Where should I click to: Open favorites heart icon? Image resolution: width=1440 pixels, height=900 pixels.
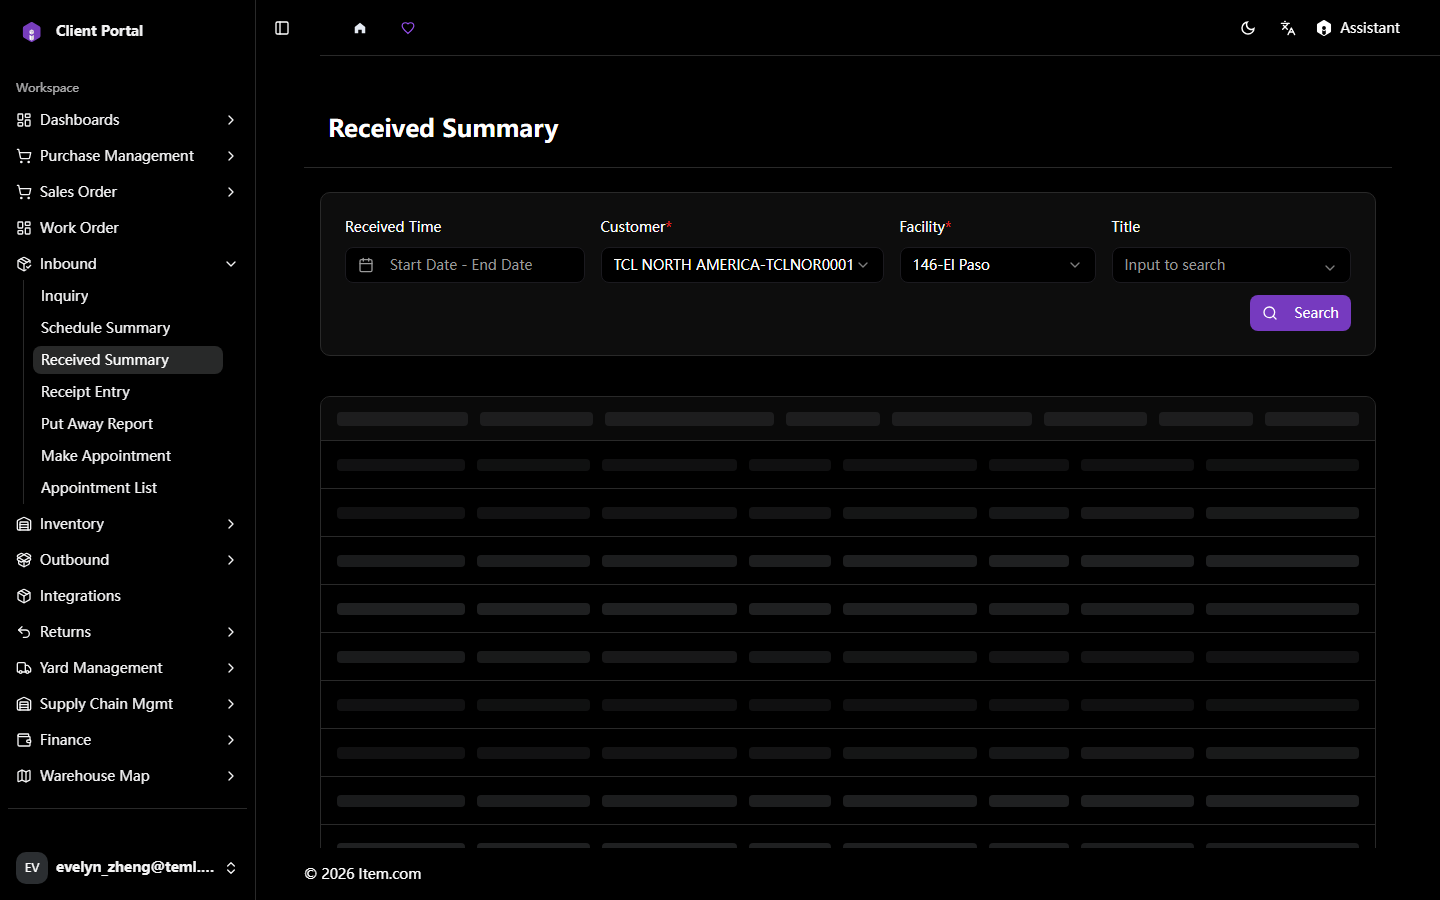coord(408,28)
